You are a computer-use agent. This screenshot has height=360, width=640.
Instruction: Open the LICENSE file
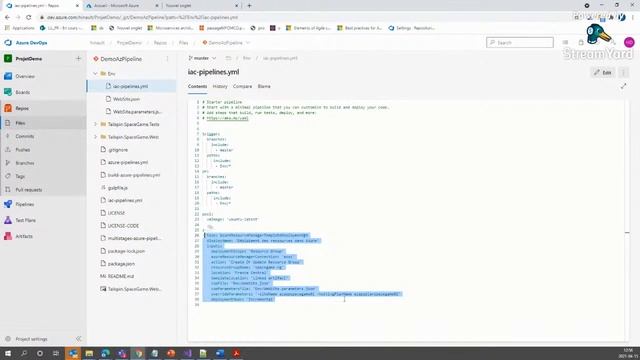coord(116,213)
